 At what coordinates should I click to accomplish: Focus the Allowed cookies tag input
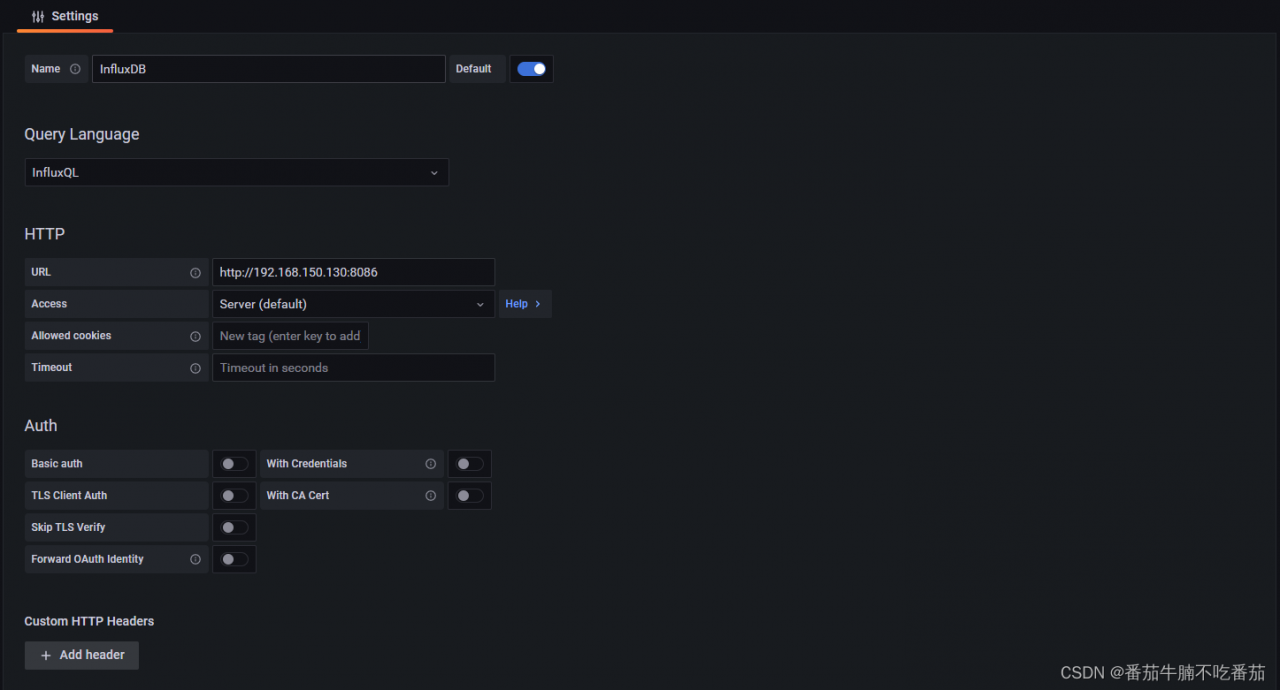[x=290, y=336]
